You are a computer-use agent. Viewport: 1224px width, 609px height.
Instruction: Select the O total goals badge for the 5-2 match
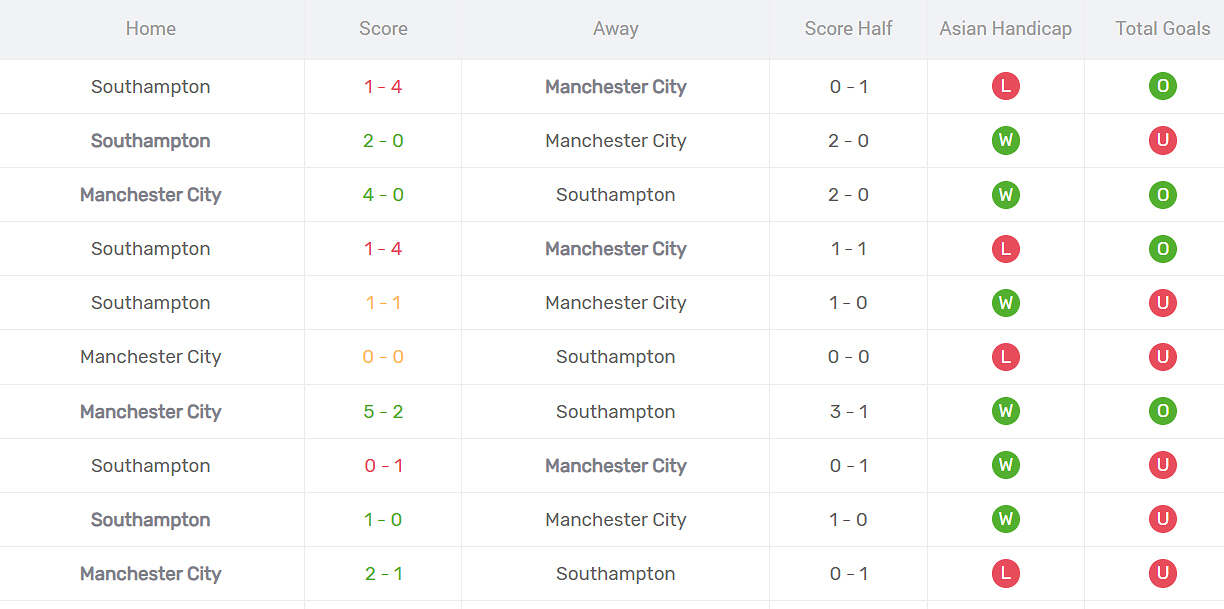pos(1162,411)
